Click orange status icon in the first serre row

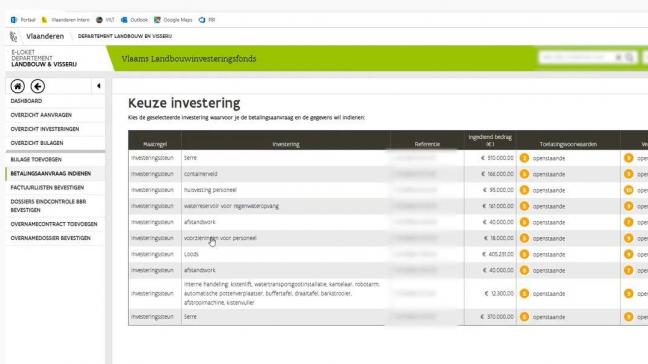coord(524,158)
